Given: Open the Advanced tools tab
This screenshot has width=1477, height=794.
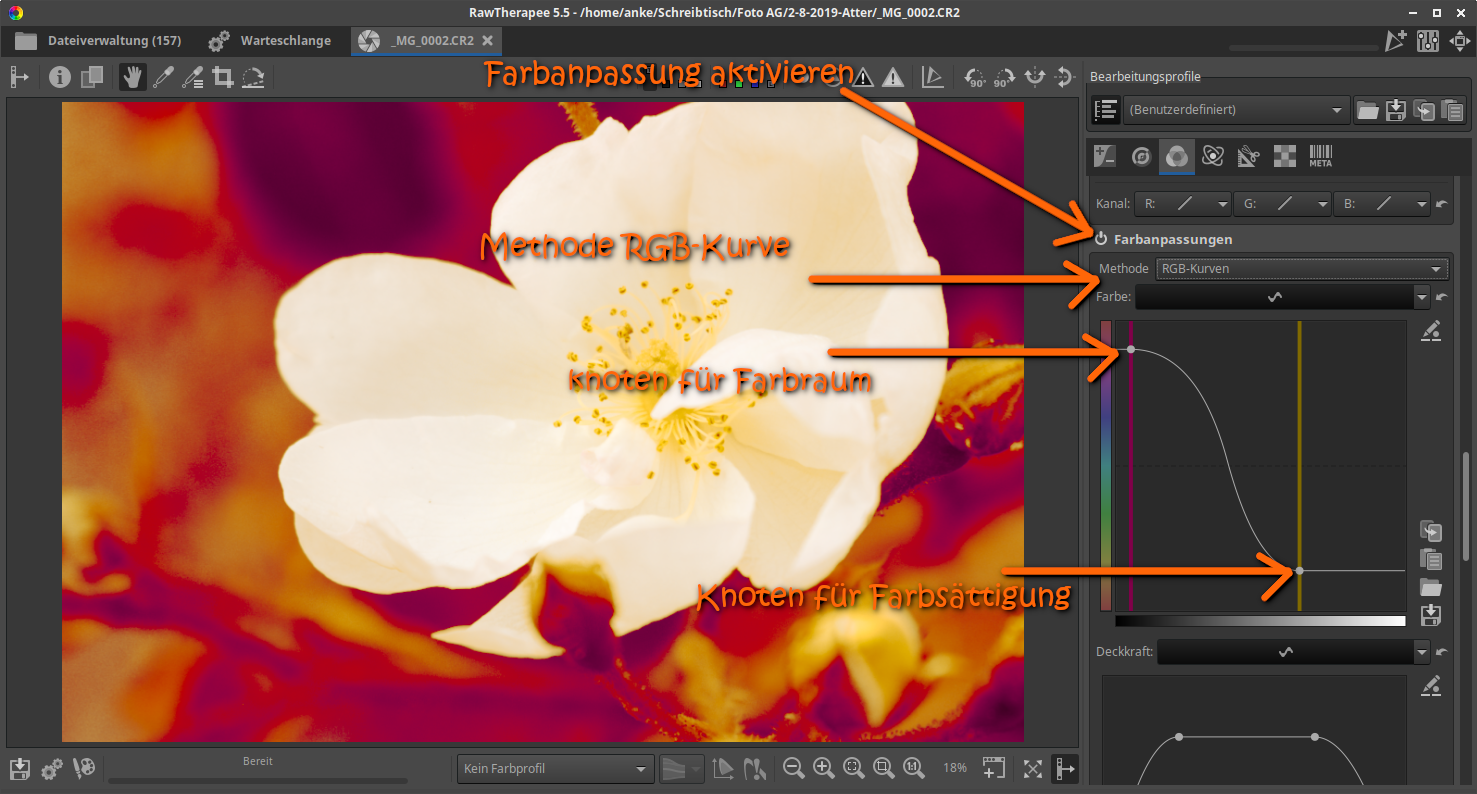Looking at the screenshot, I should 1213,156.
